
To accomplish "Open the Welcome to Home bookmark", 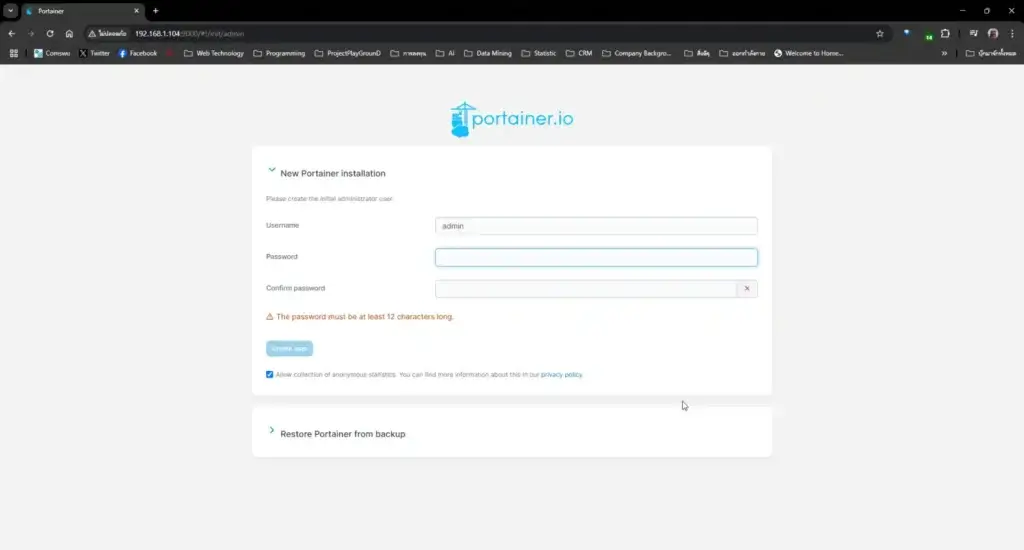I will pyautogui.click(x=808, y=54).
